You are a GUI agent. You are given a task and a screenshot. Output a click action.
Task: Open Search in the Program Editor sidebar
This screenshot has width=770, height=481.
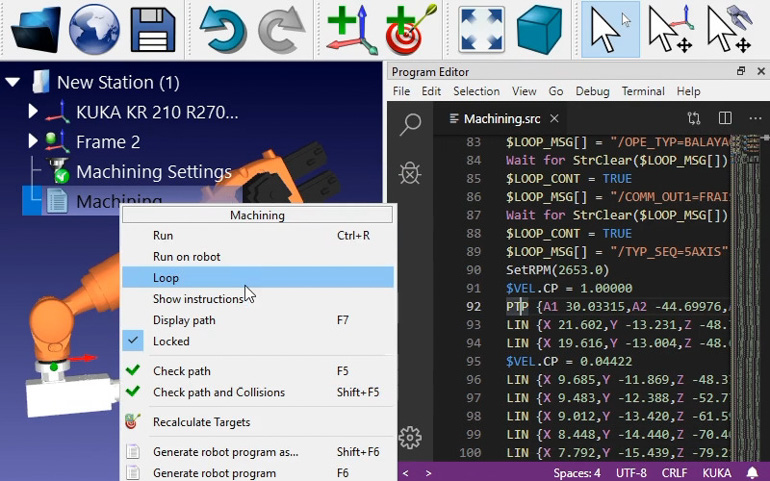tap(410, 124)
